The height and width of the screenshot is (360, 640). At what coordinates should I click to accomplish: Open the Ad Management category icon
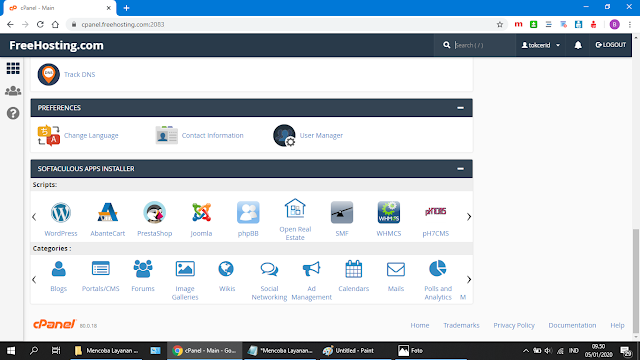point(311,269)
